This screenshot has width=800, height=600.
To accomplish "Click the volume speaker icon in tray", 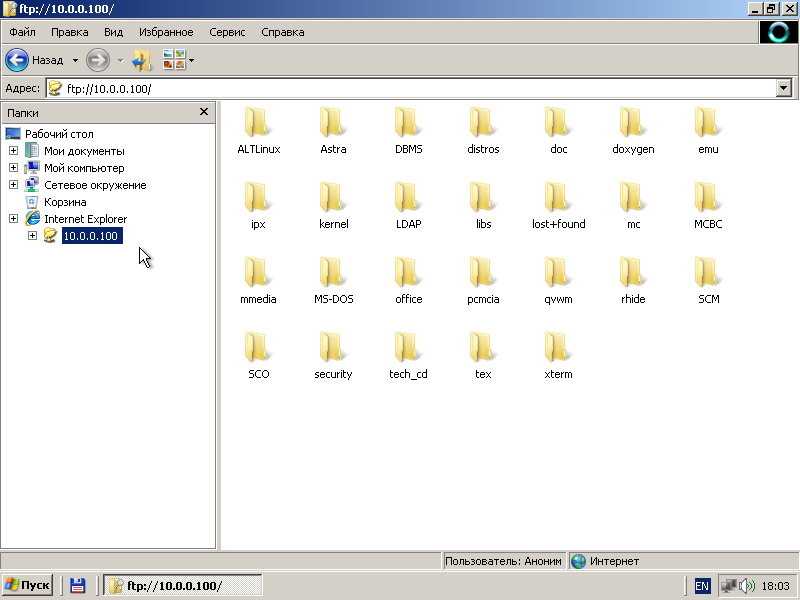I will click(x=746, y=586).
